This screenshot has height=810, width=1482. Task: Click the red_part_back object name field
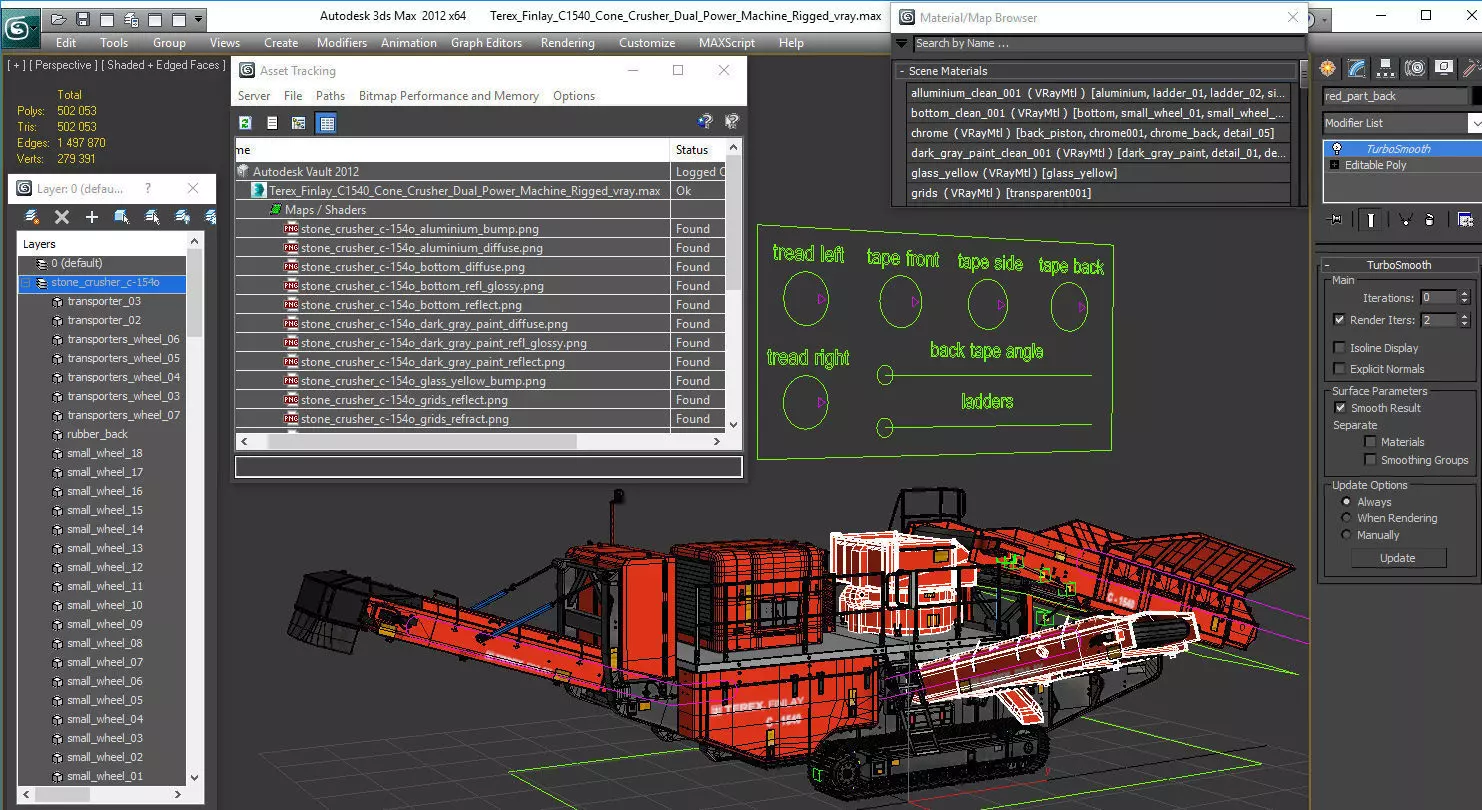[1396, 96]
